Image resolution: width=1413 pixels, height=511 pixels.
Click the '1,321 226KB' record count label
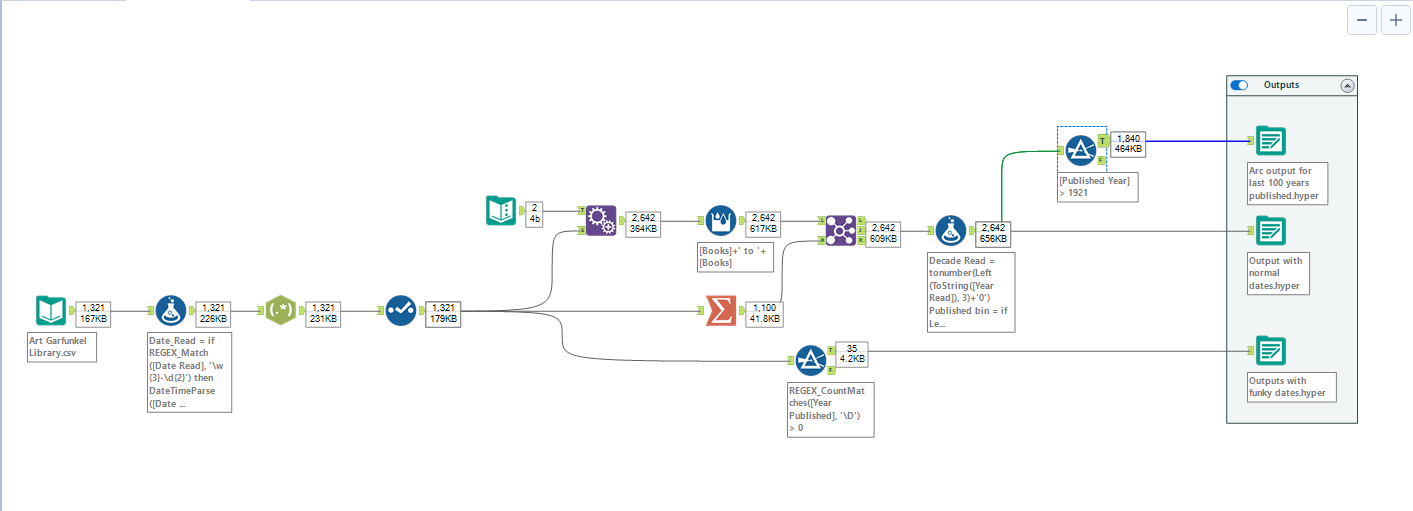[x=213, y=313]
